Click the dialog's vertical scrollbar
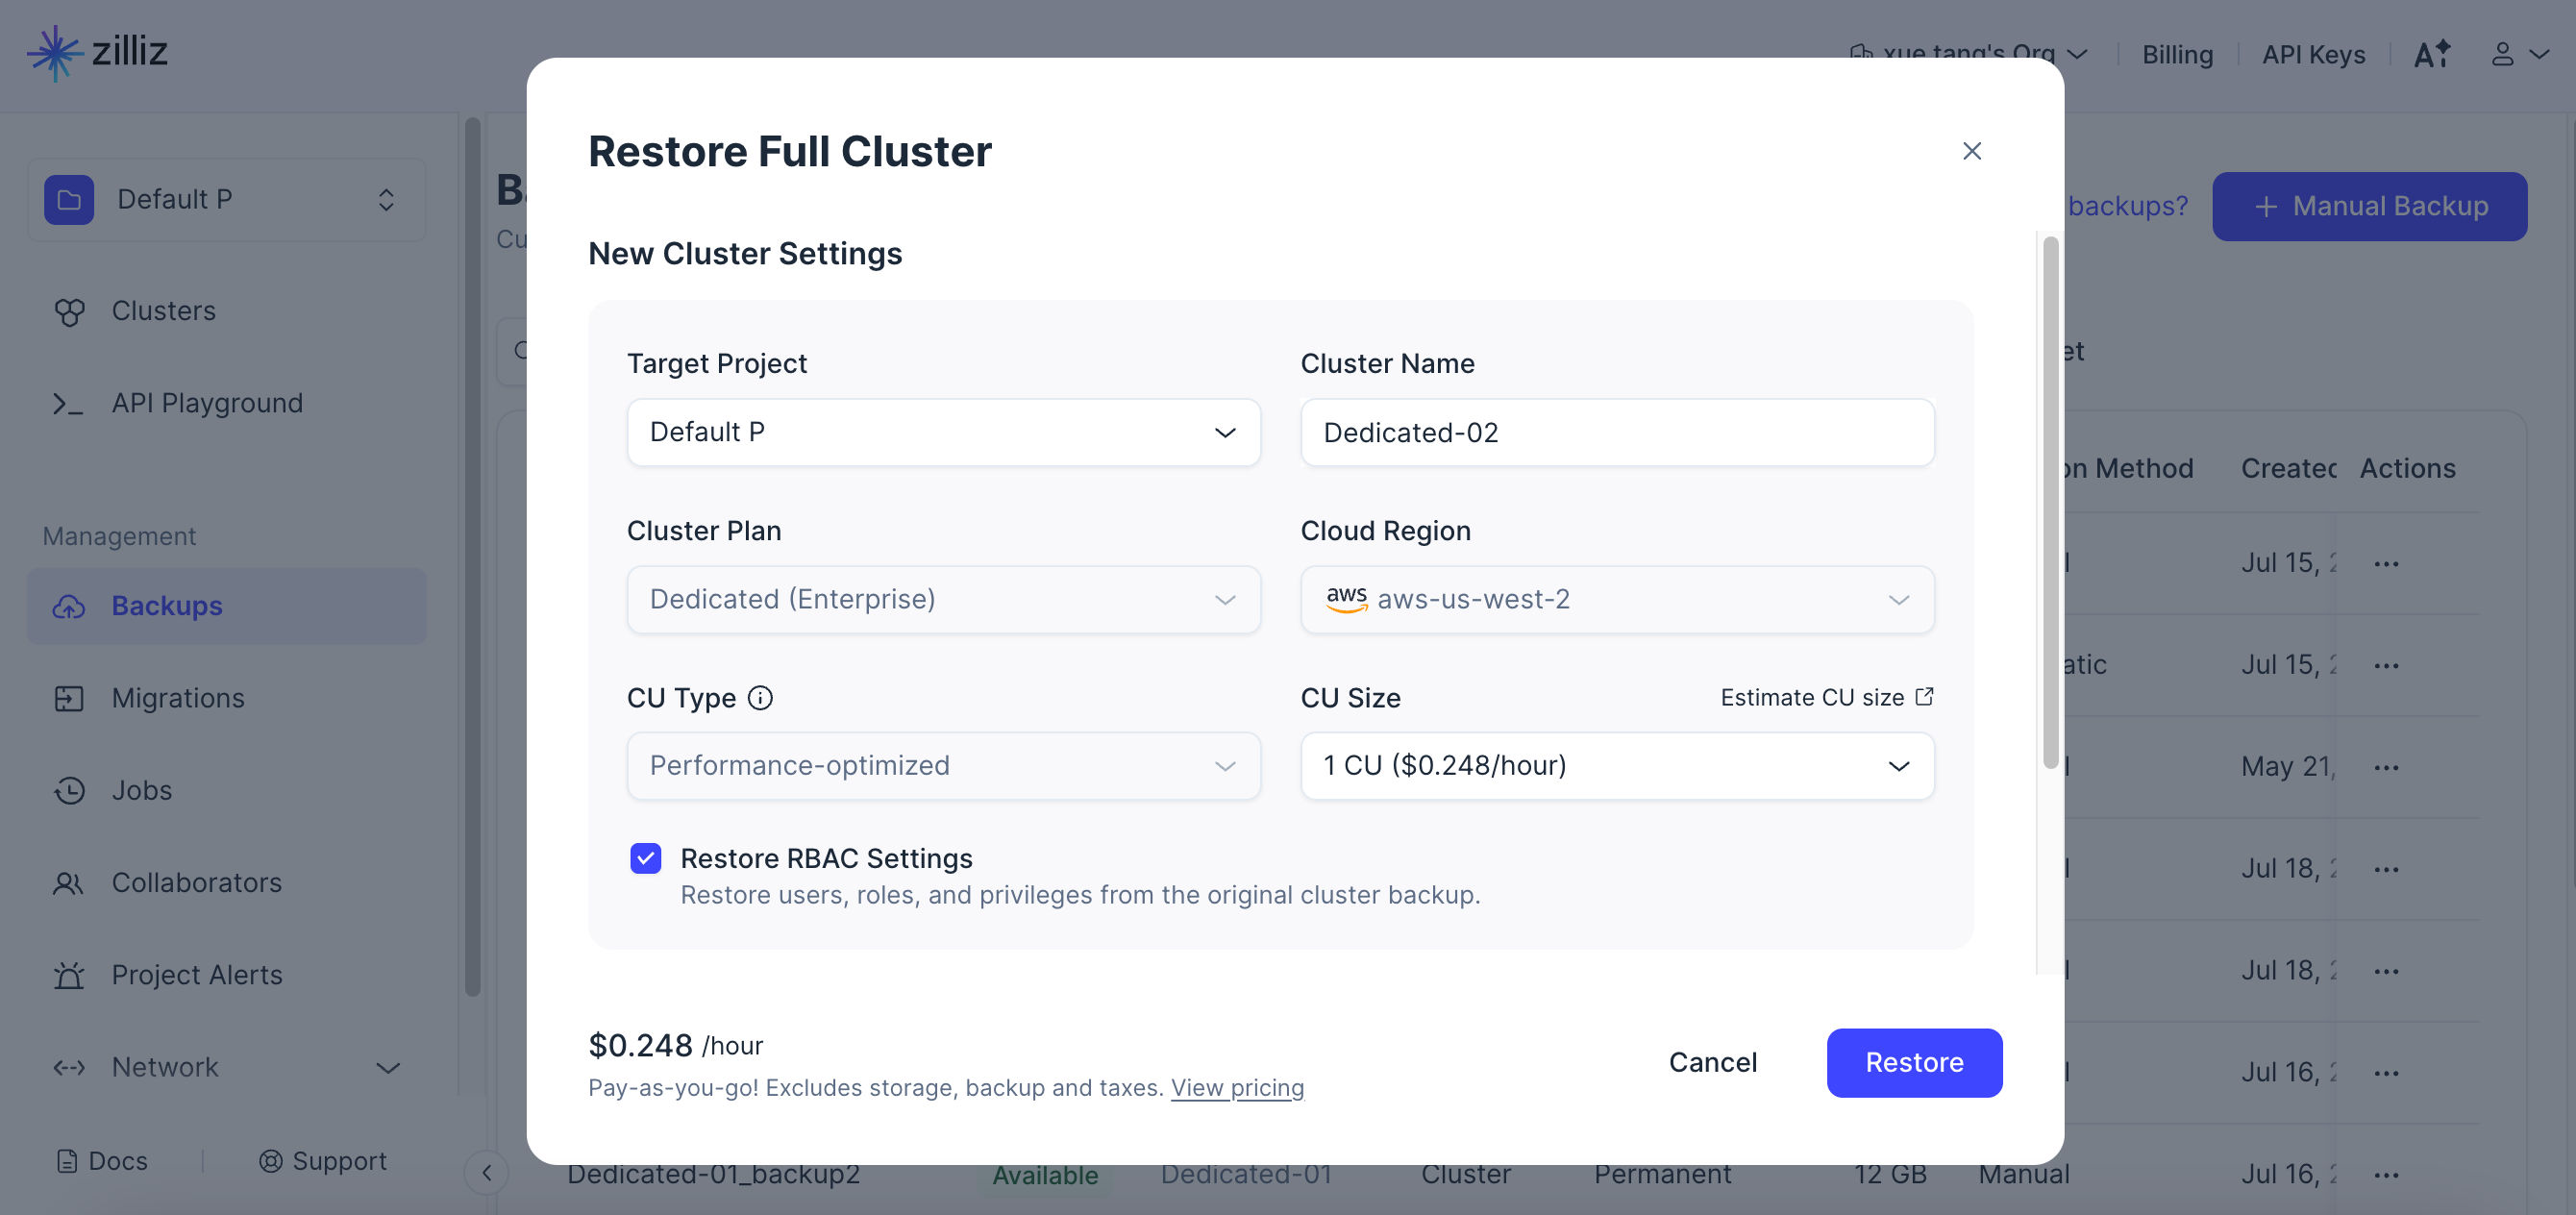 tap(2049, 500)
